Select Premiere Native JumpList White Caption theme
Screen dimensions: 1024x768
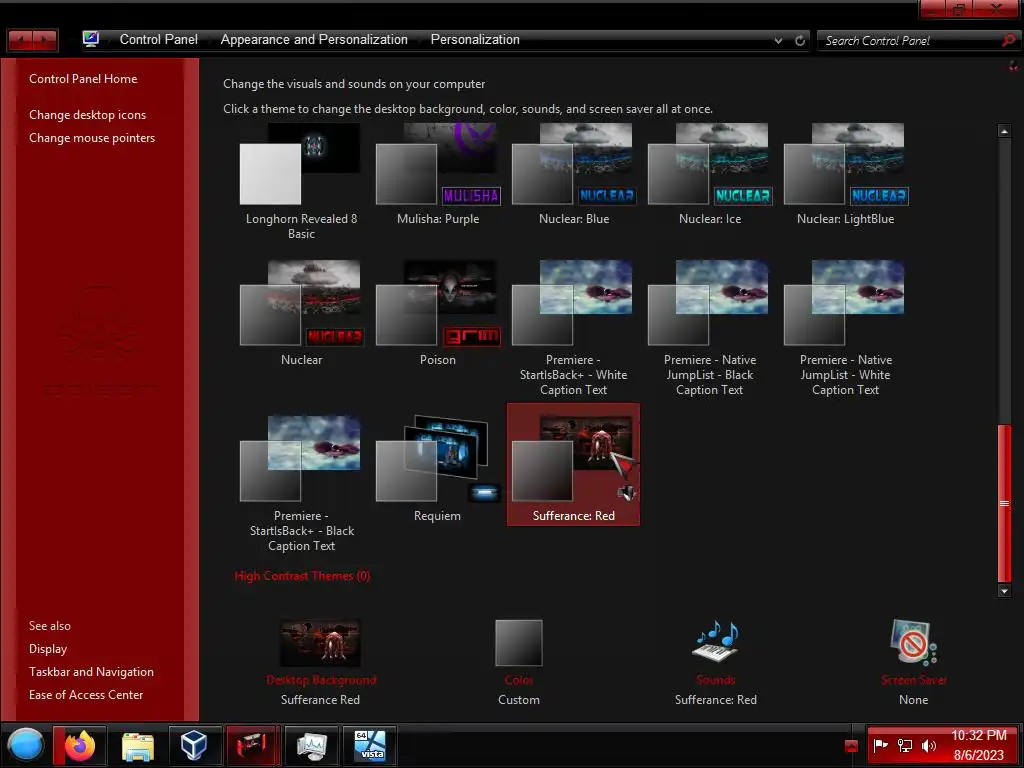pos(845,328)
